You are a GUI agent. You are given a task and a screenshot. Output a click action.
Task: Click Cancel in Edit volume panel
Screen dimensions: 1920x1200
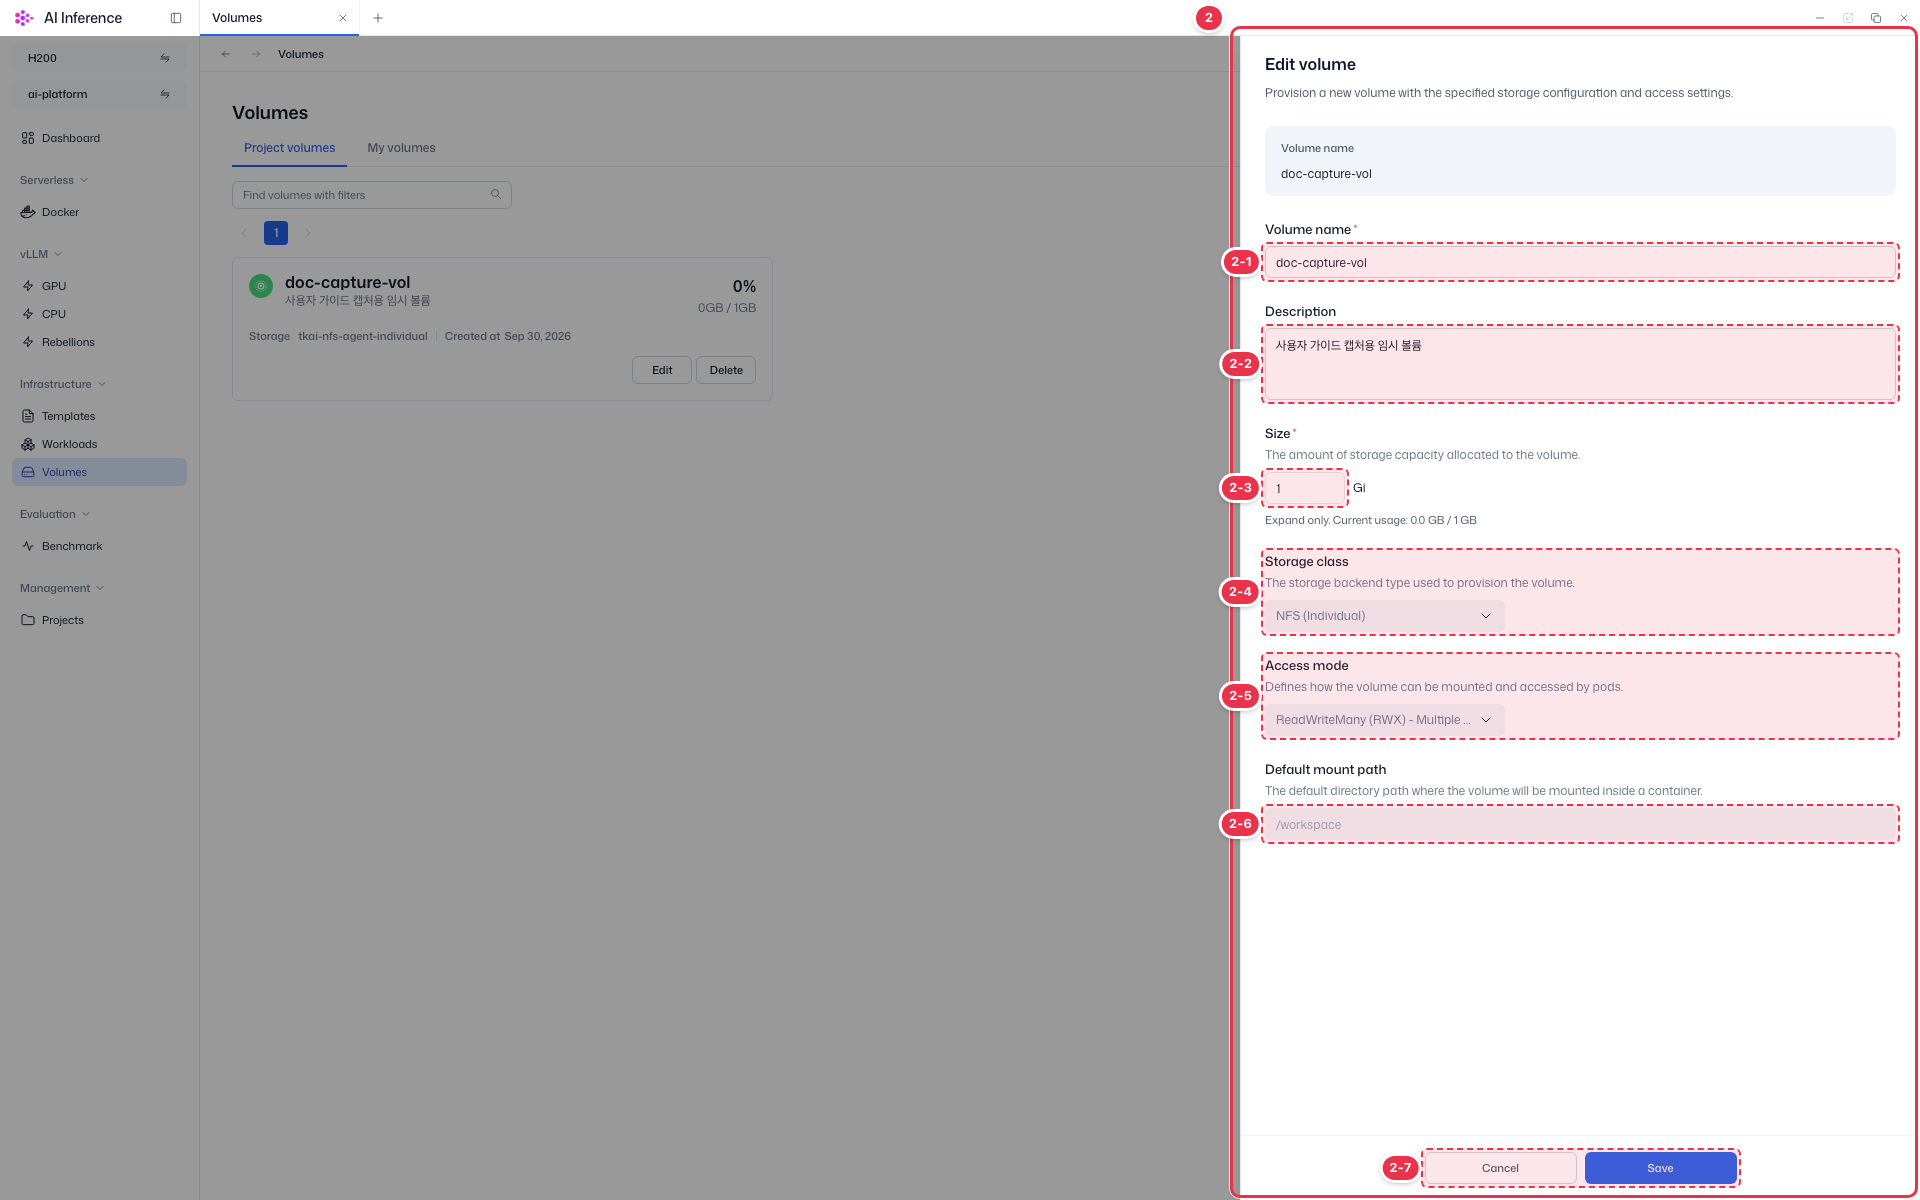click(x=1500, y=1168)
